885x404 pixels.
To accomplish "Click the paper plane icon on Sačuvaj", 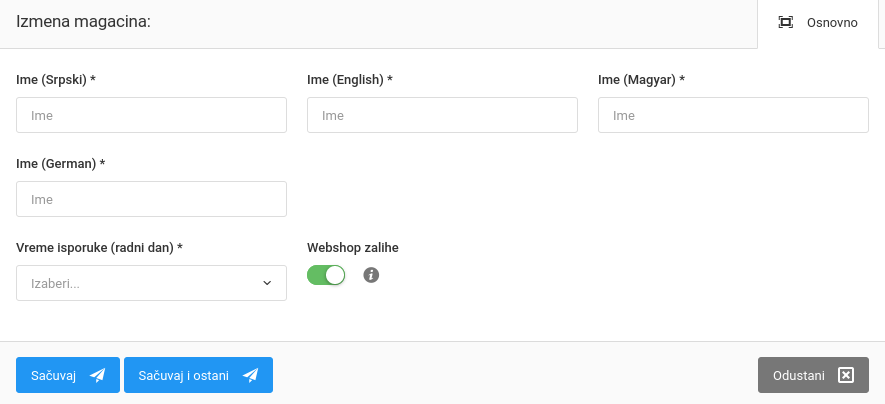I will (x=97, y=375).
